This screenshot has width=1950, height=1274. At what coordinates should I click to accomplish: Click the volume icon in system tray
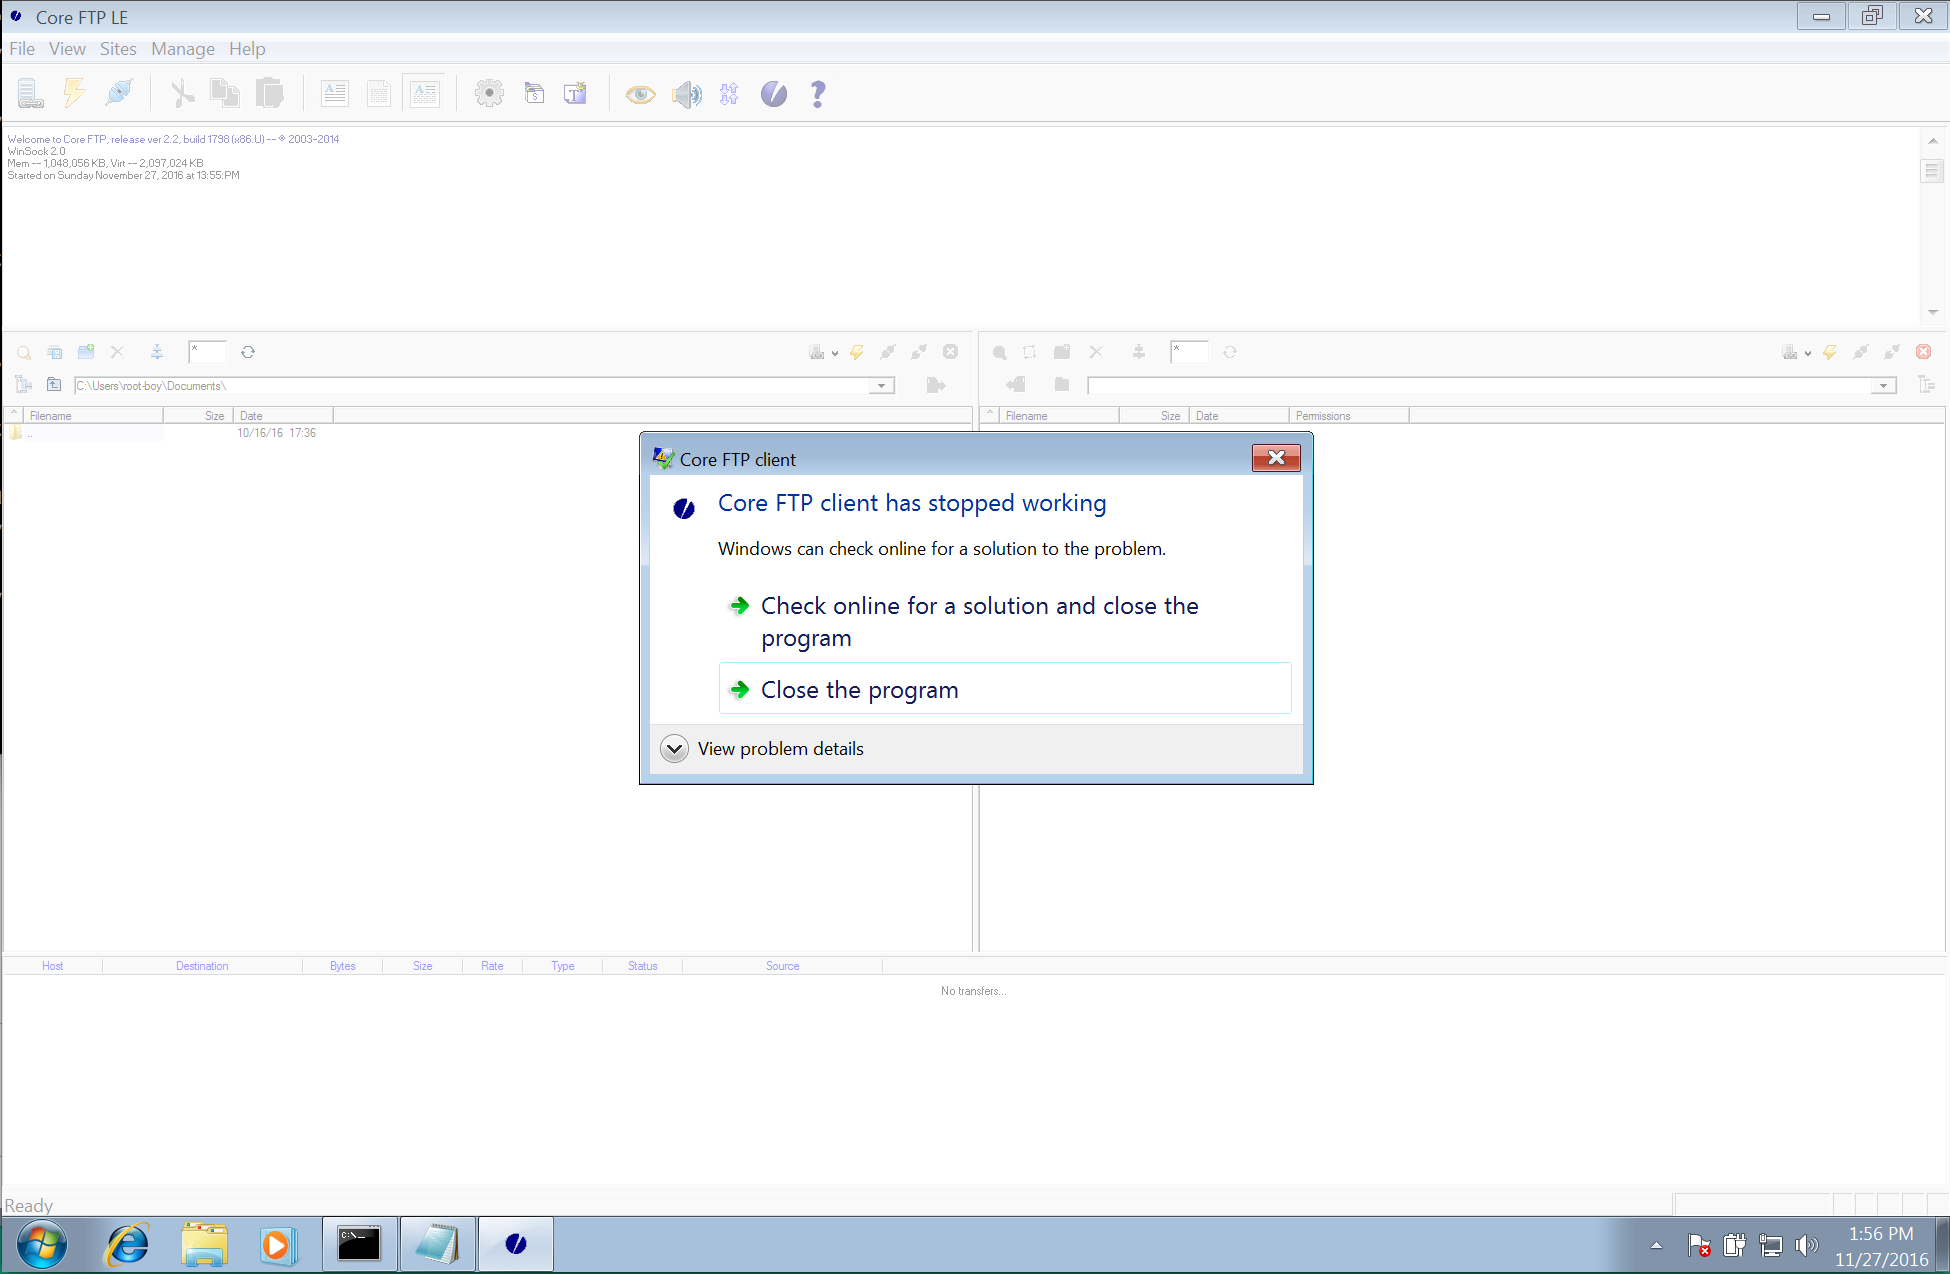click(1806, 1245)
